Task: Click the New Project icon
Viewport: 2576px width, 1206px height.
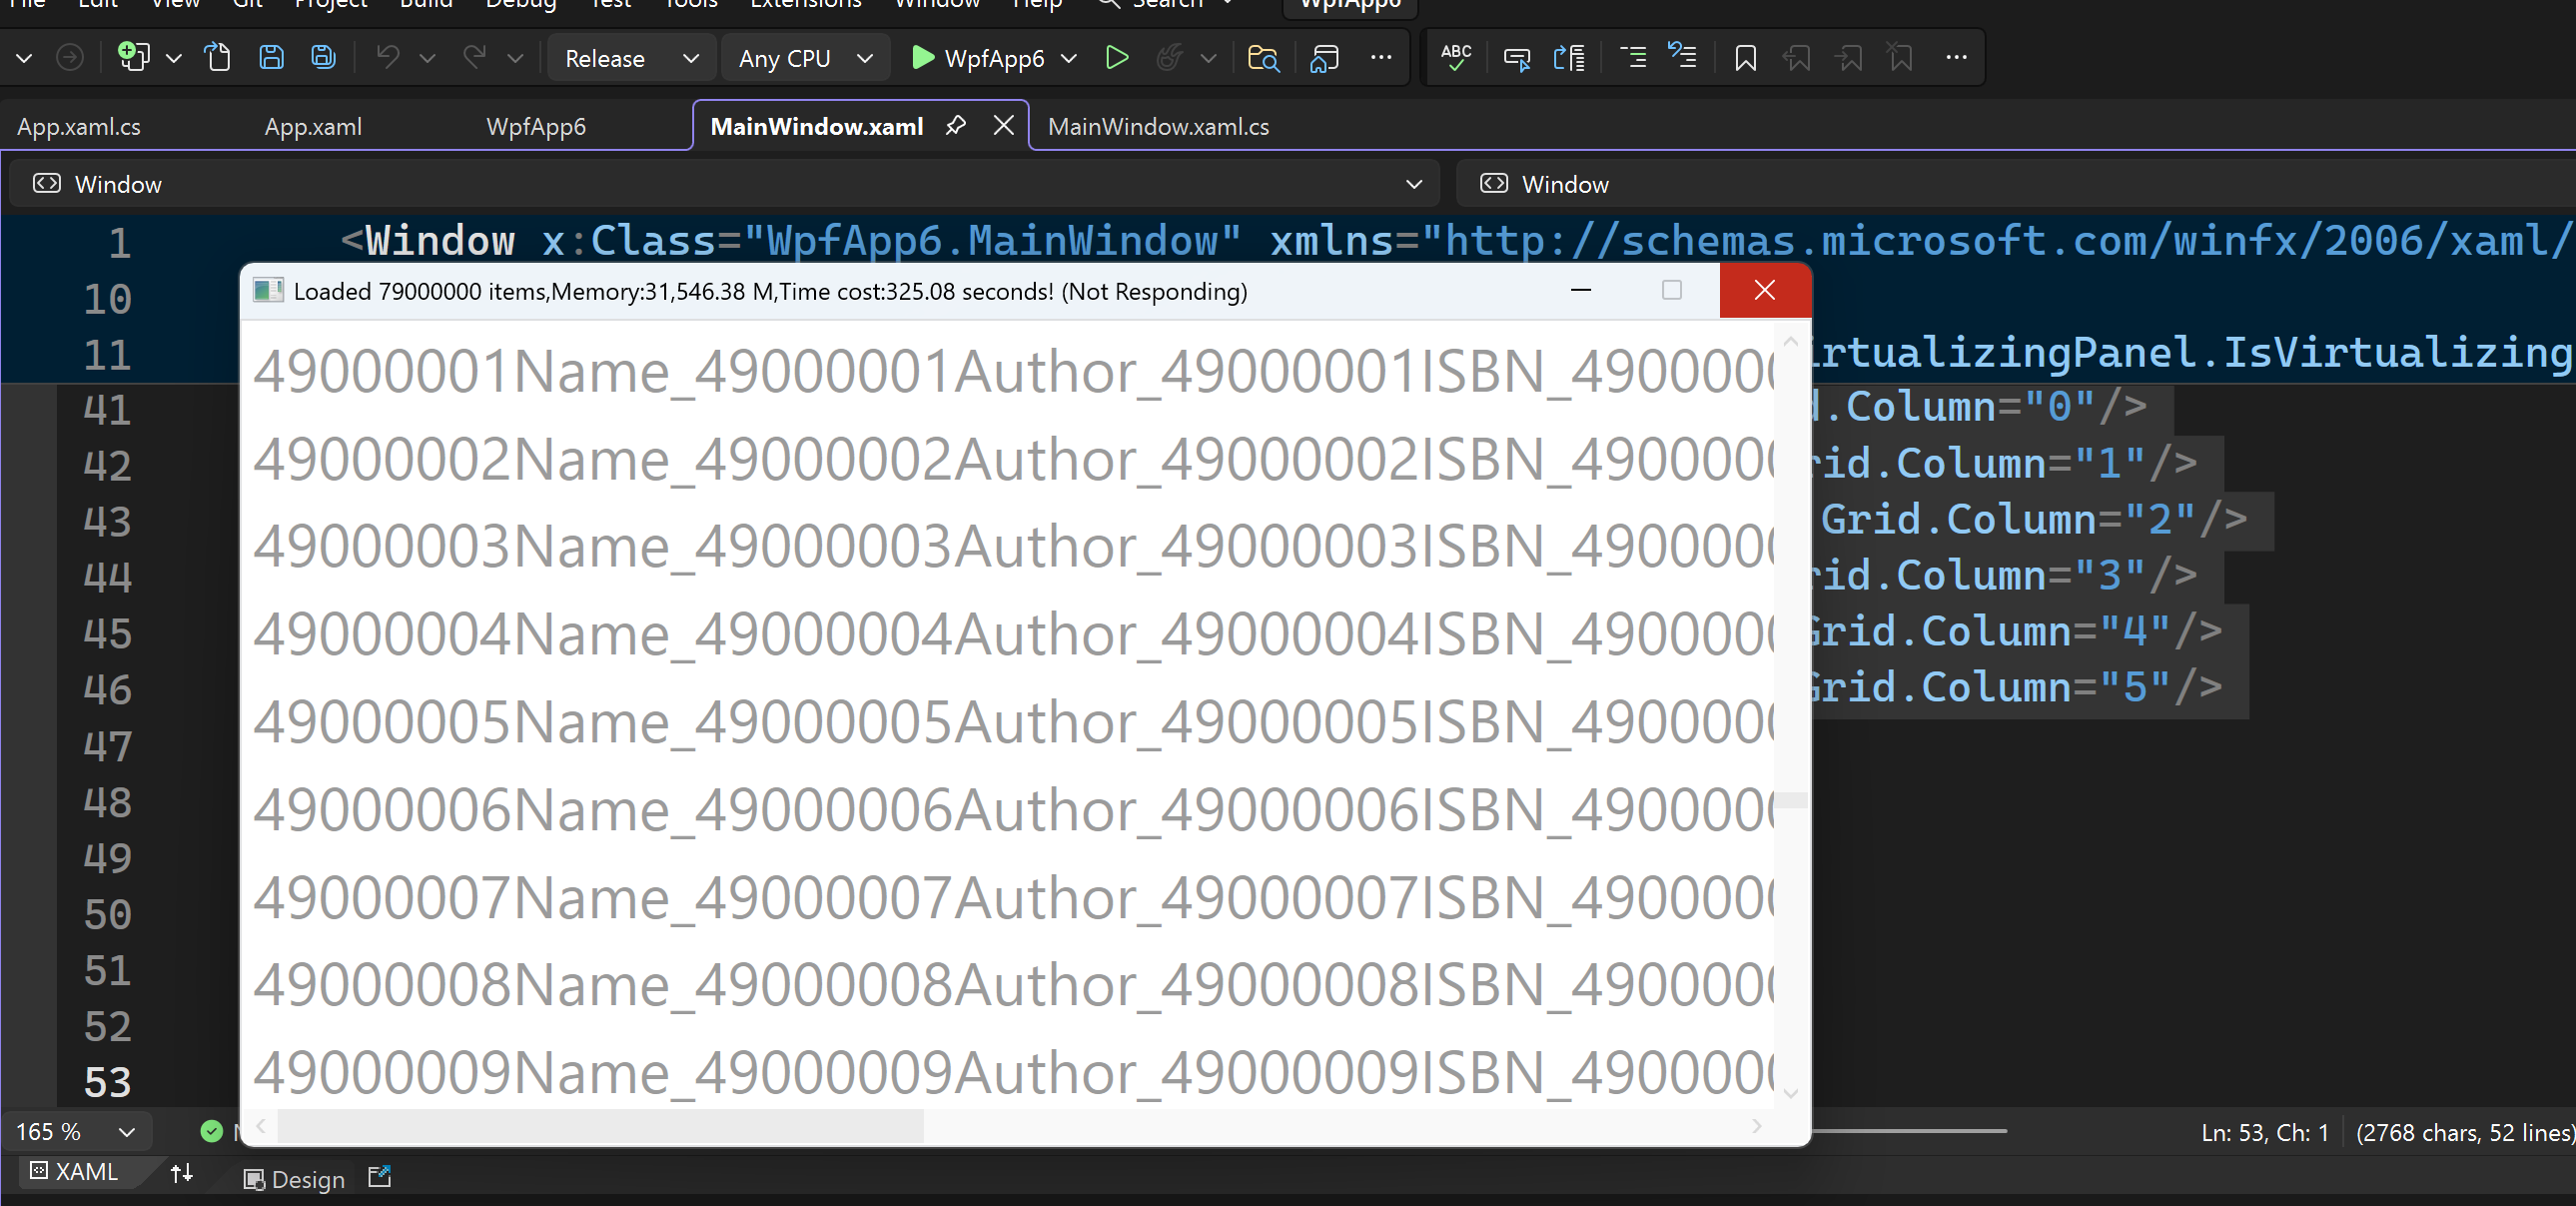Action: pos(133,57)
